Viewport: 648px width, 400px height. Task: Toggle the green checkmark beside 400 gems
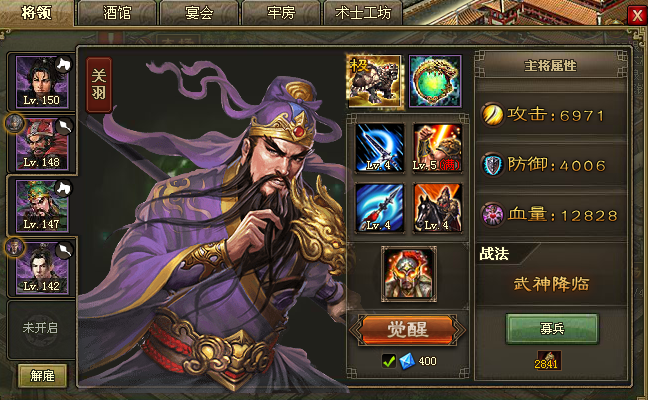(388, 361)
